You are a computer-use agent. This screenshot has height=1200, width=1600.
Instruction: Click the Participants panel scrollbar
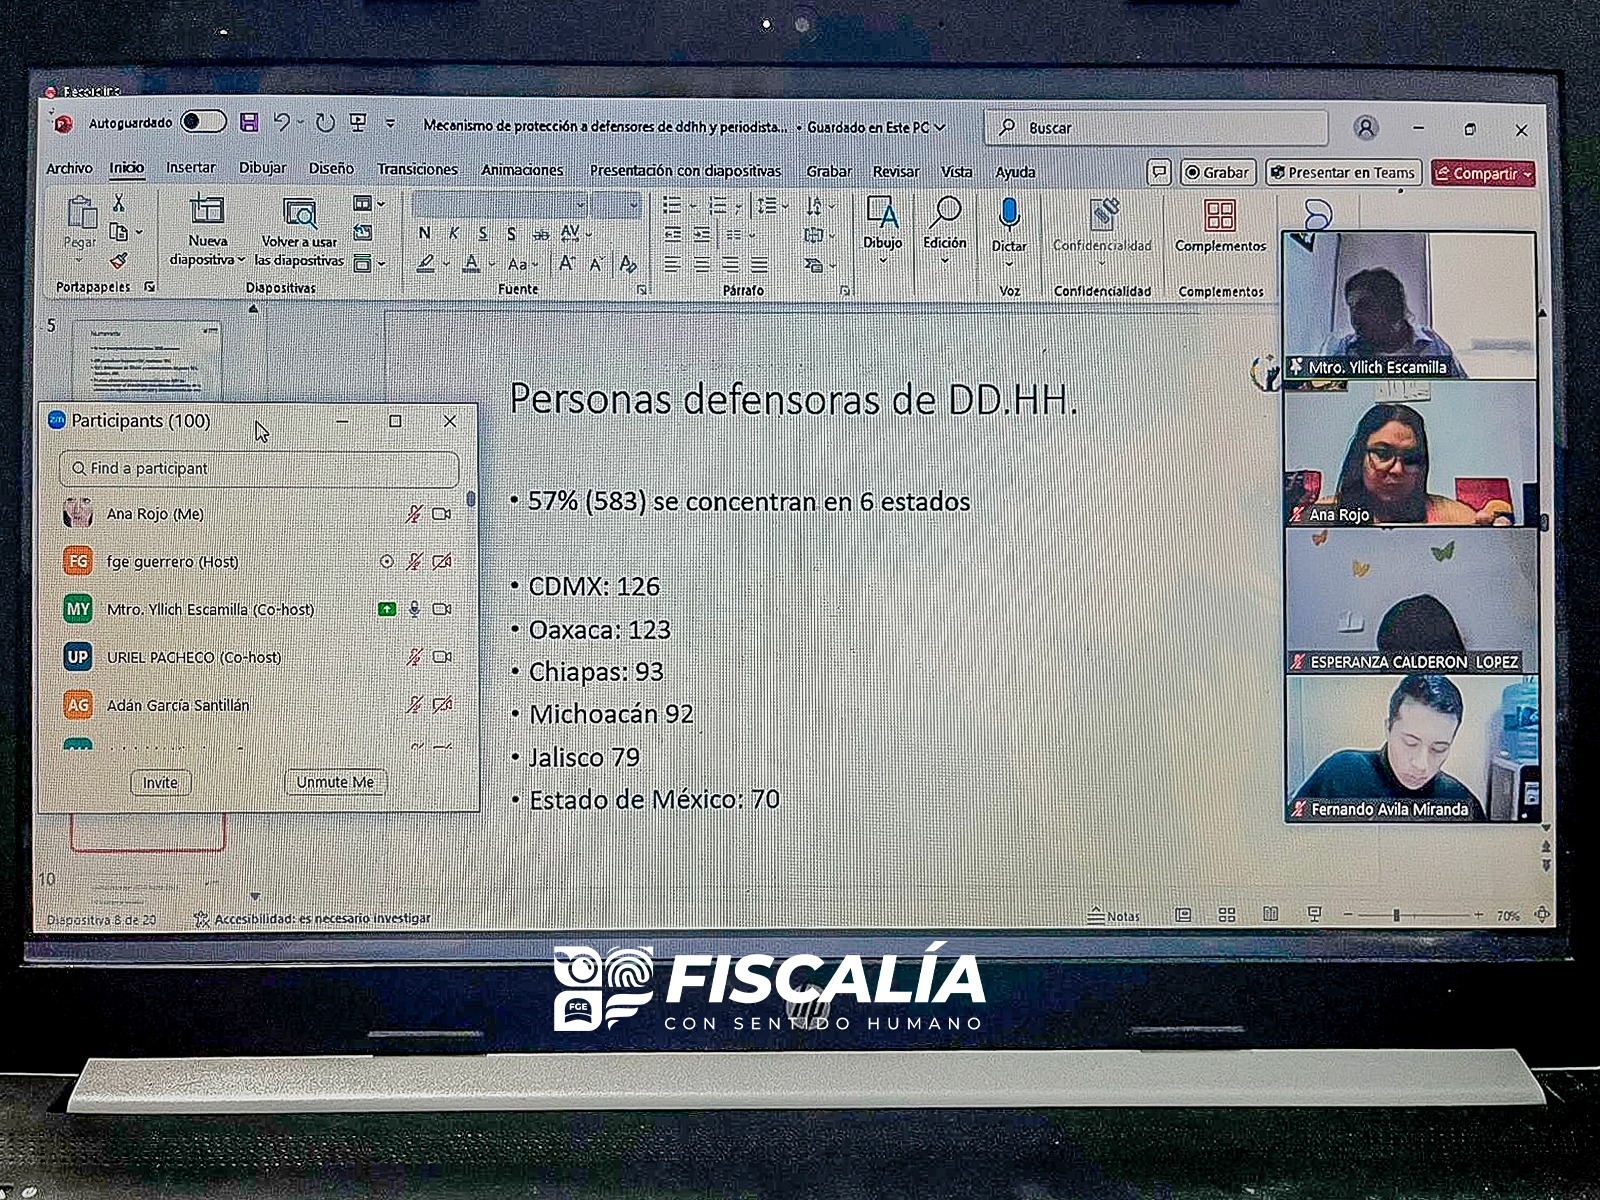(x=471, y=500)
